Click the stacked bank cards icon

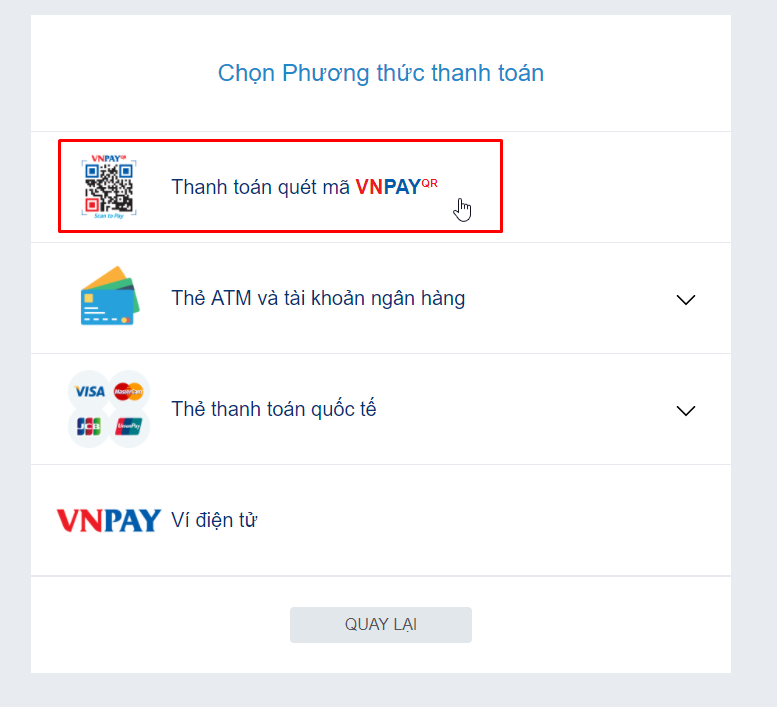pos(110,296)
